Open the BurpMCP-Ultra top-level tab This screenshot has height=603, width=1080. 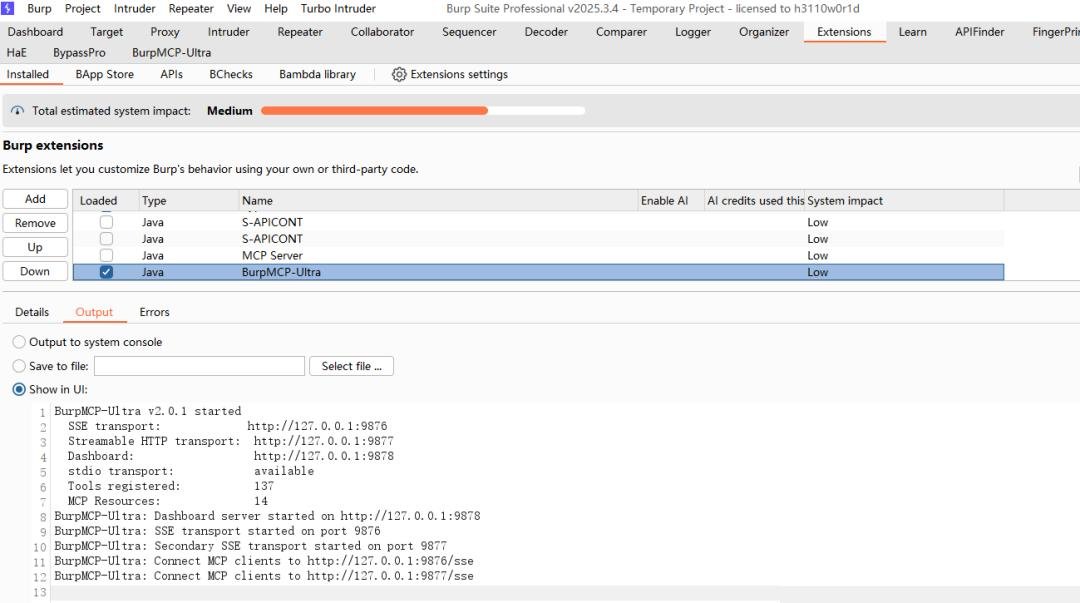pyautogui.click(x=172, y=52)
